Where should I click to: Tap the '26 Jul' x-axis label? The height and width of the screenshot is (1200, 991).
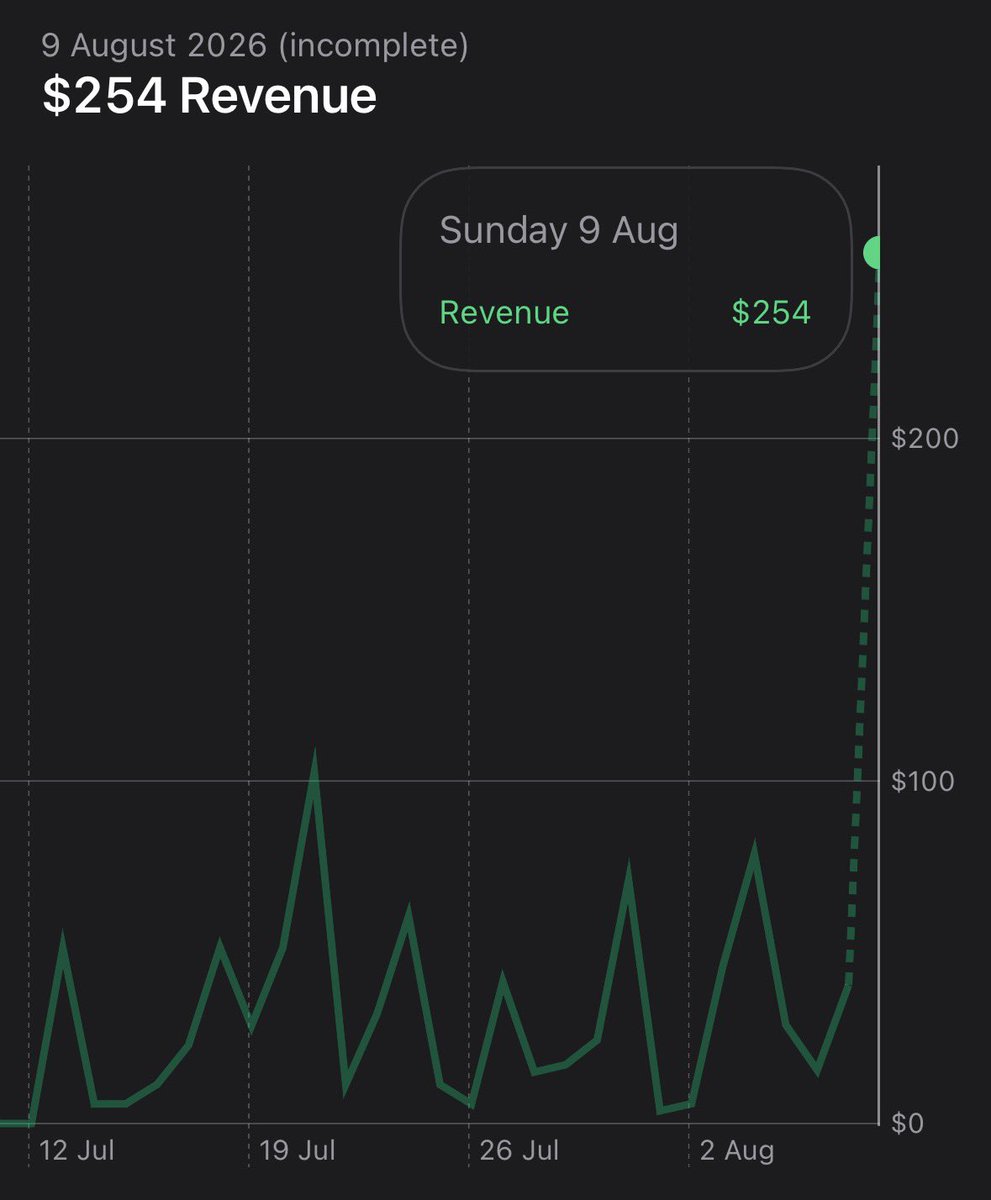(x=519, y=1151)
